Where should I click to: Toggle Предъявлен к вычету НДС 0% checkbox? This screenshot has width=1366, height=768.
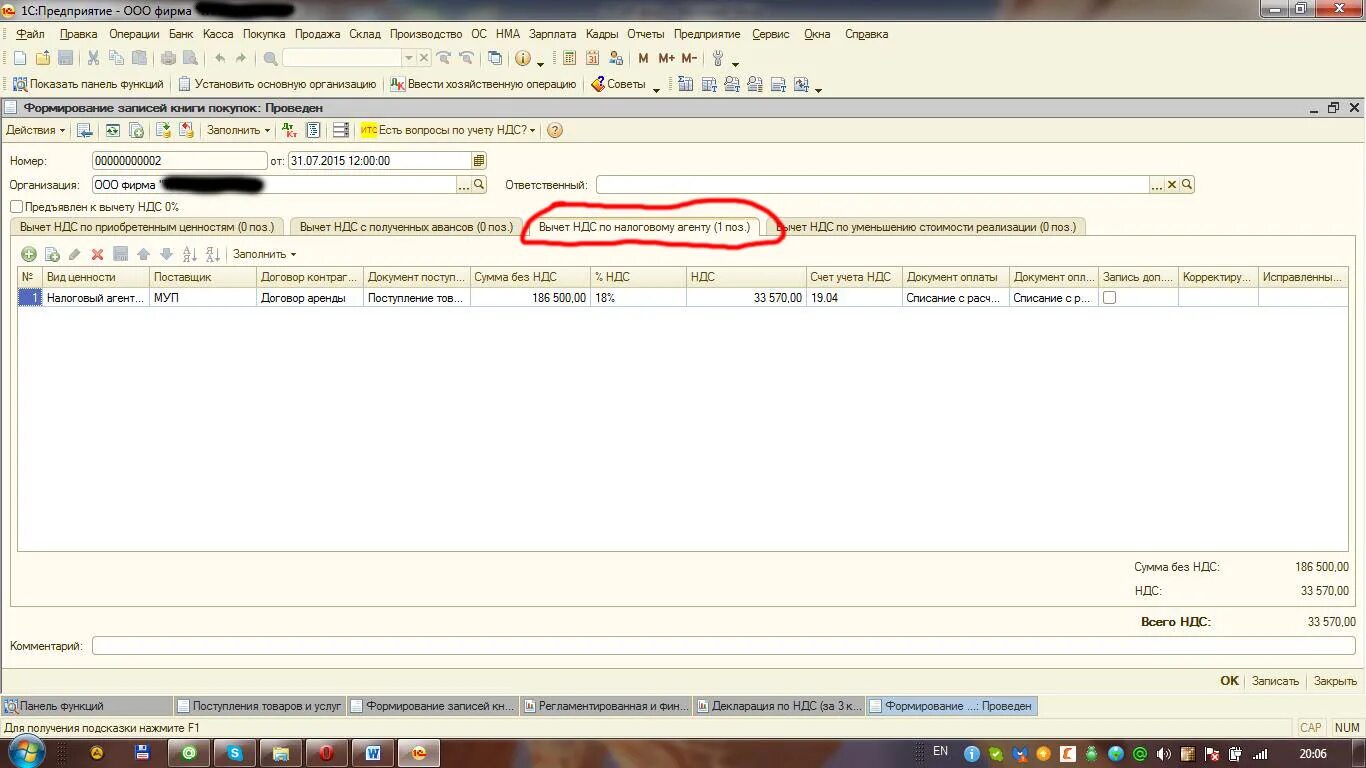(x=16, y=206)
